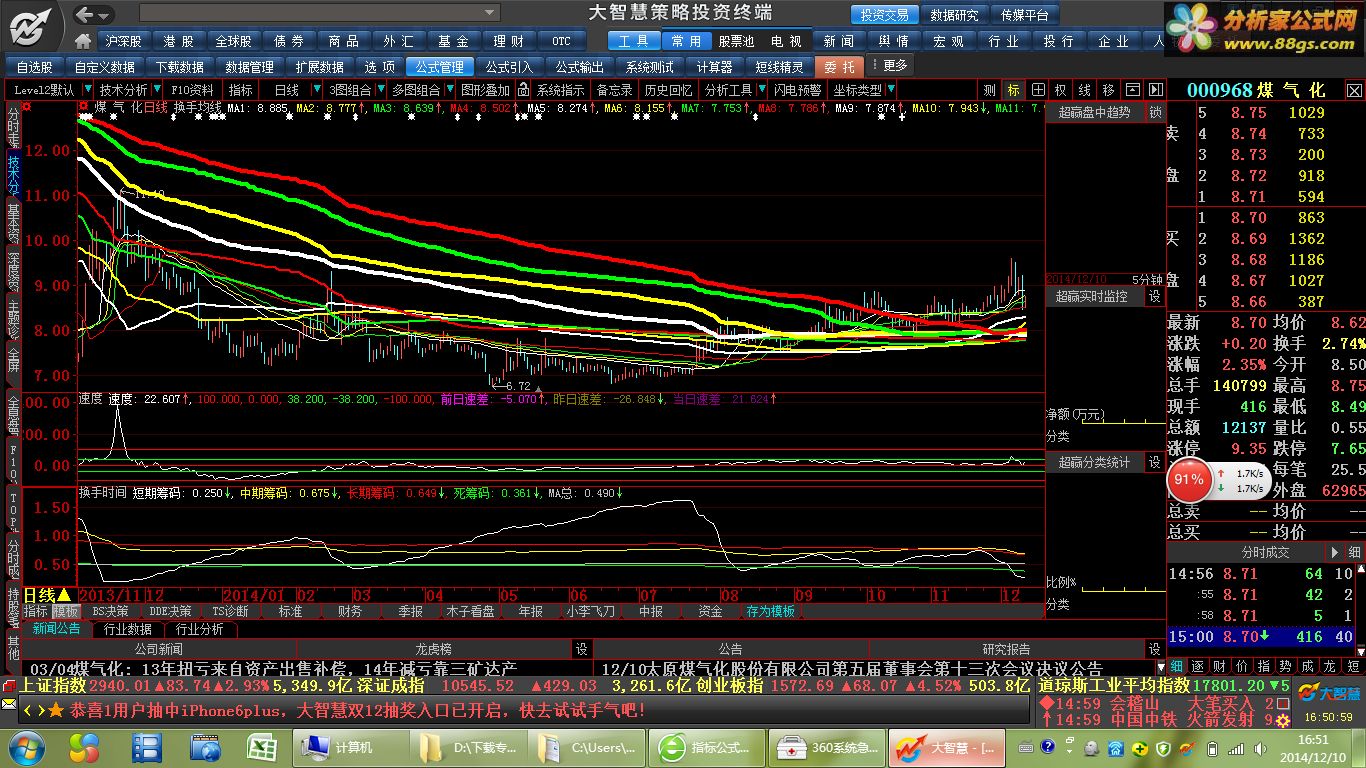
Task: Click the volume speaker icon in tray
Action: (x=1259, y=748)
